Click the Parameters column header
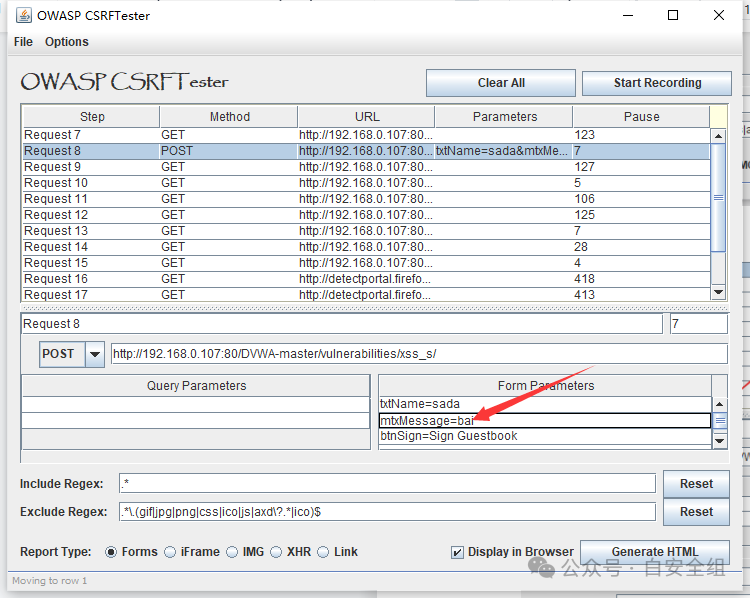The width and height of the screenshot is (750, 598). 504,117
